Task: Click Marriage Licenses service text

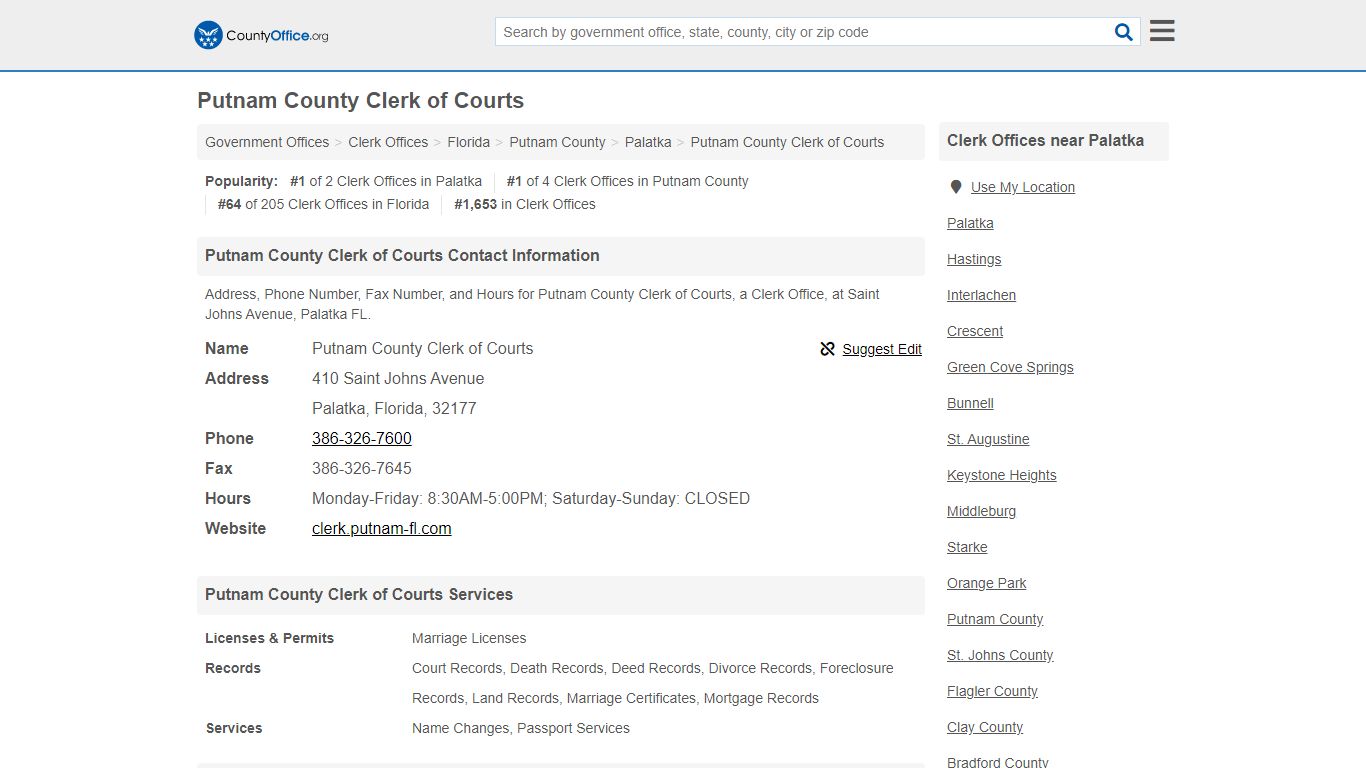Action: (x=469, y=638)
